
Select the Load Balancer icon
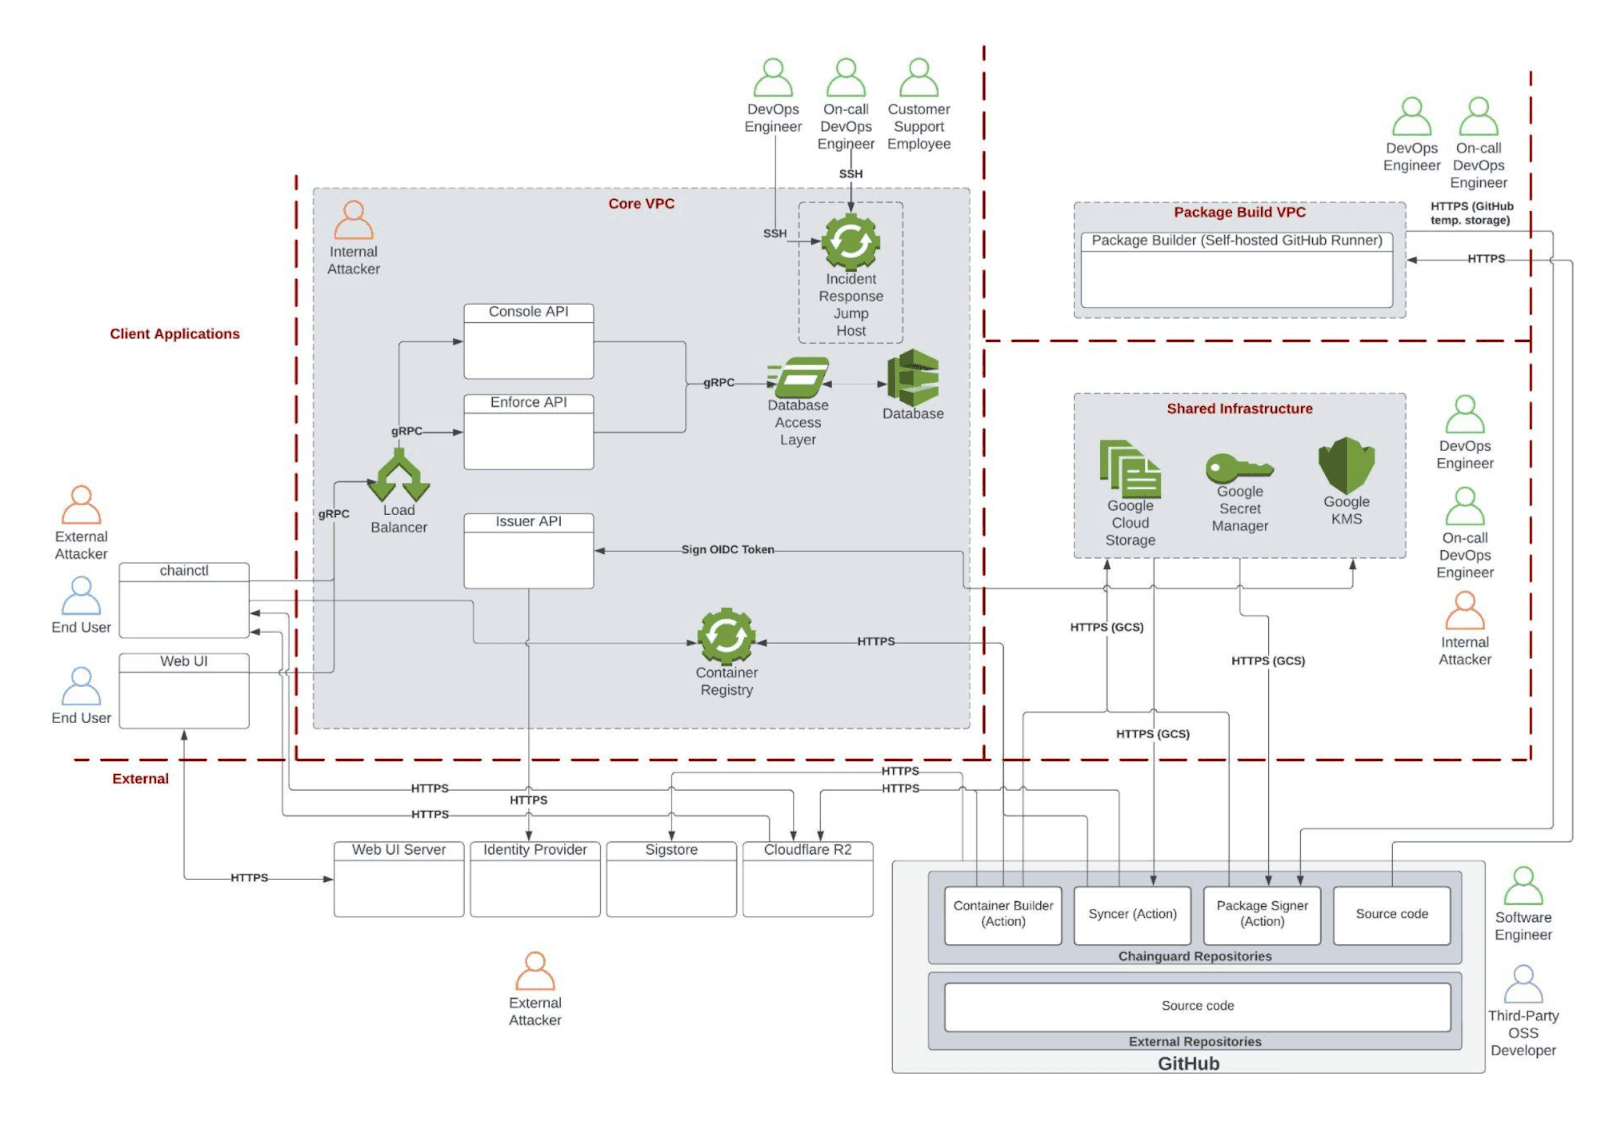tap(399, 474)
